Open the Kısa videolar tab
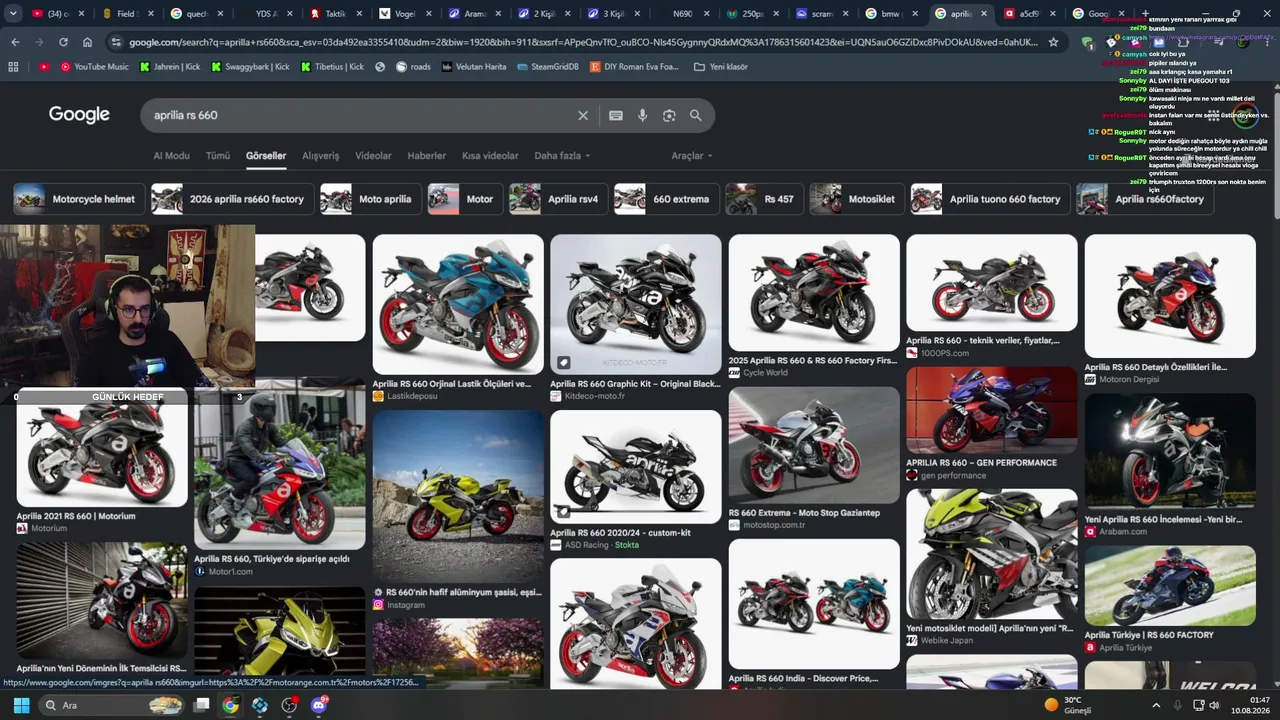This screenshot has height=720, width=1280. pyautogui.click(x=490, y=156)
